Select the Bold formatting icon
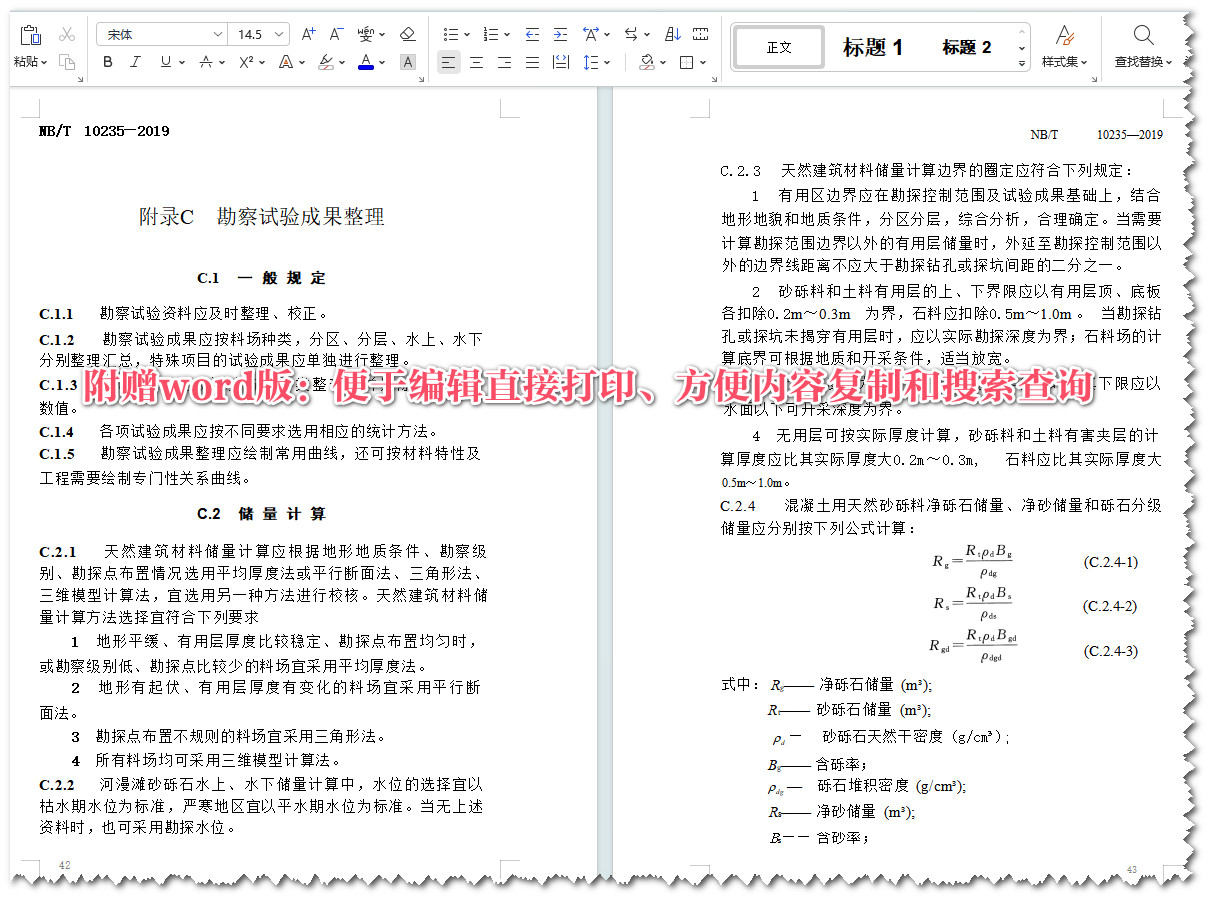The image size is (1212, 902). [108, 62]
